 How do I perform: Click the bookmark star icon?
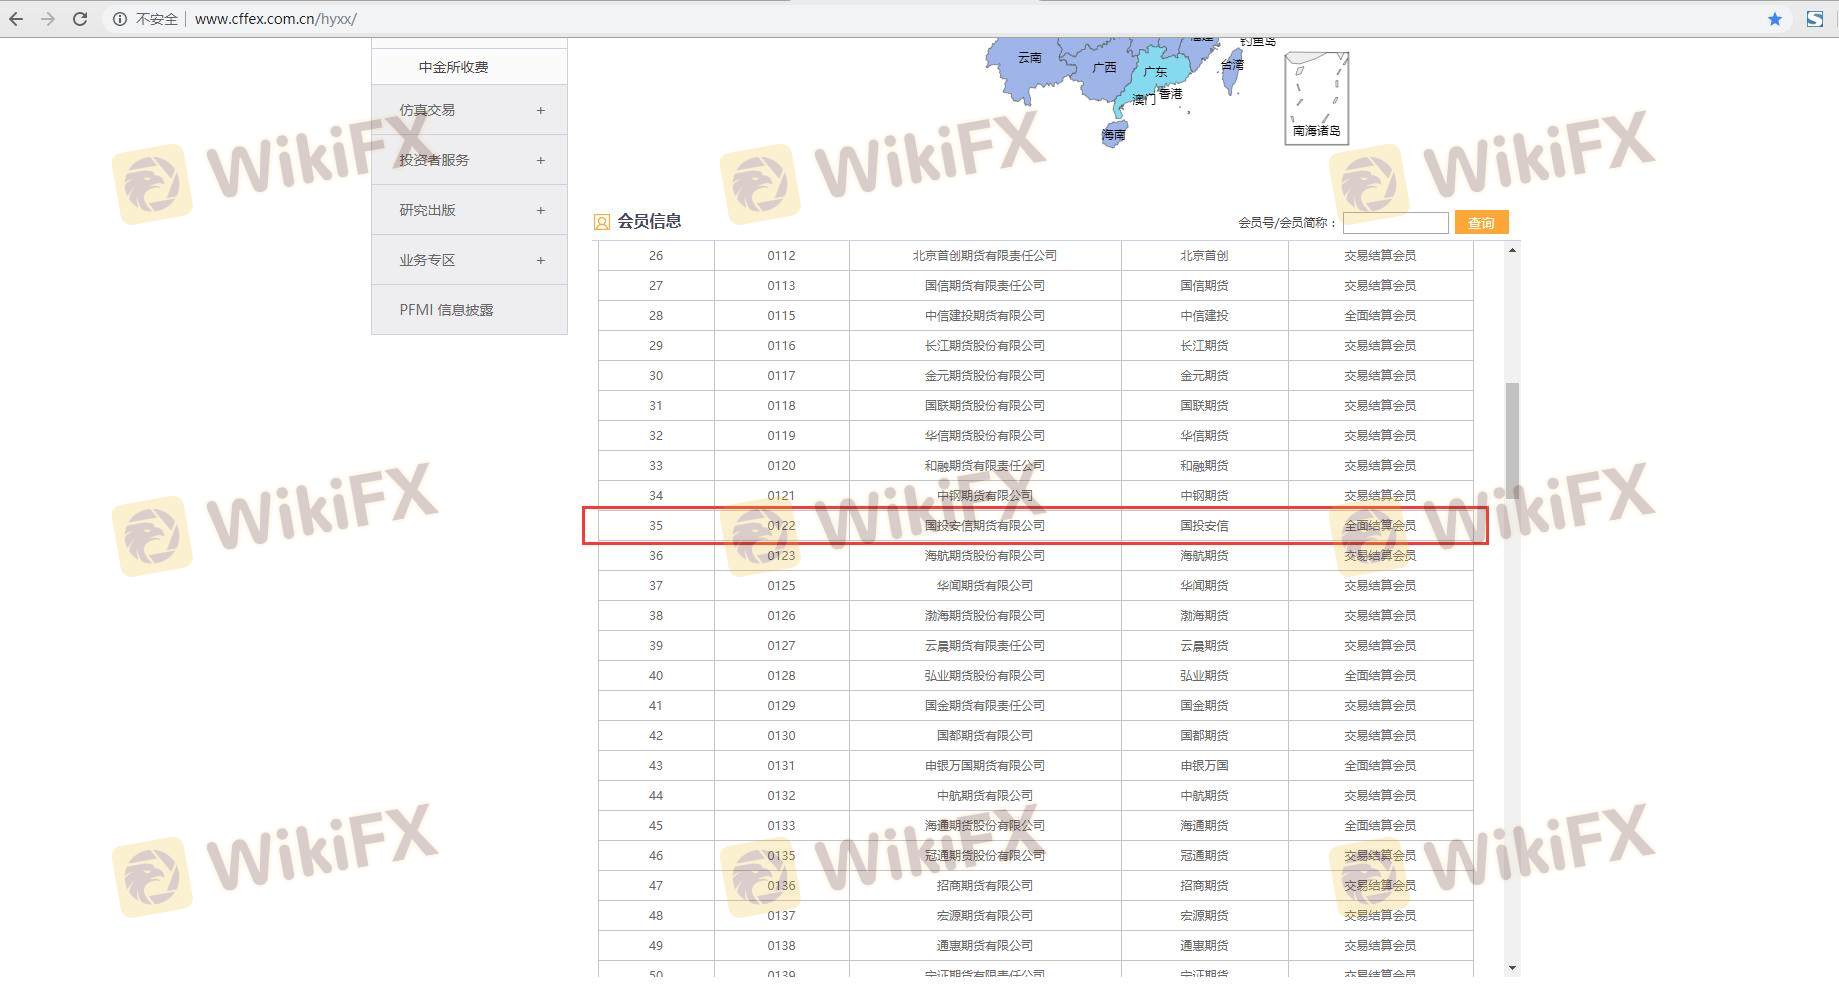click(1775, 19)
